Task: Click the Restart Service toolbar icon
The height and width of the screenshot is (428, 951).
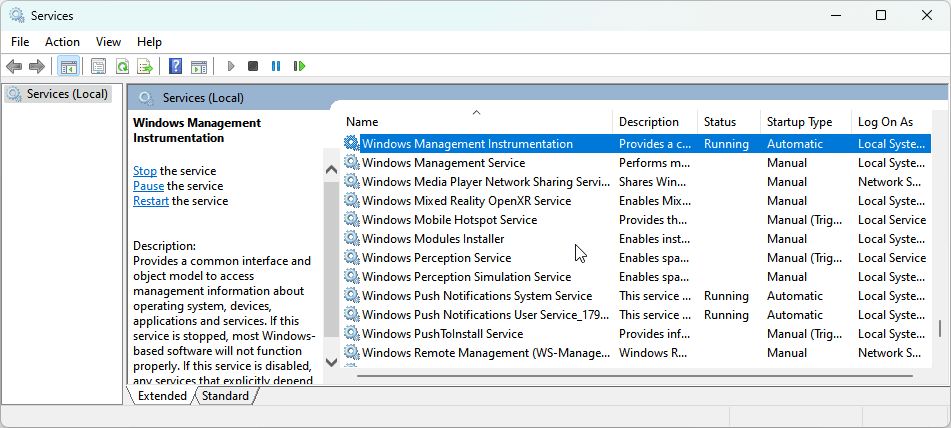Action: (x=299, y=66)
